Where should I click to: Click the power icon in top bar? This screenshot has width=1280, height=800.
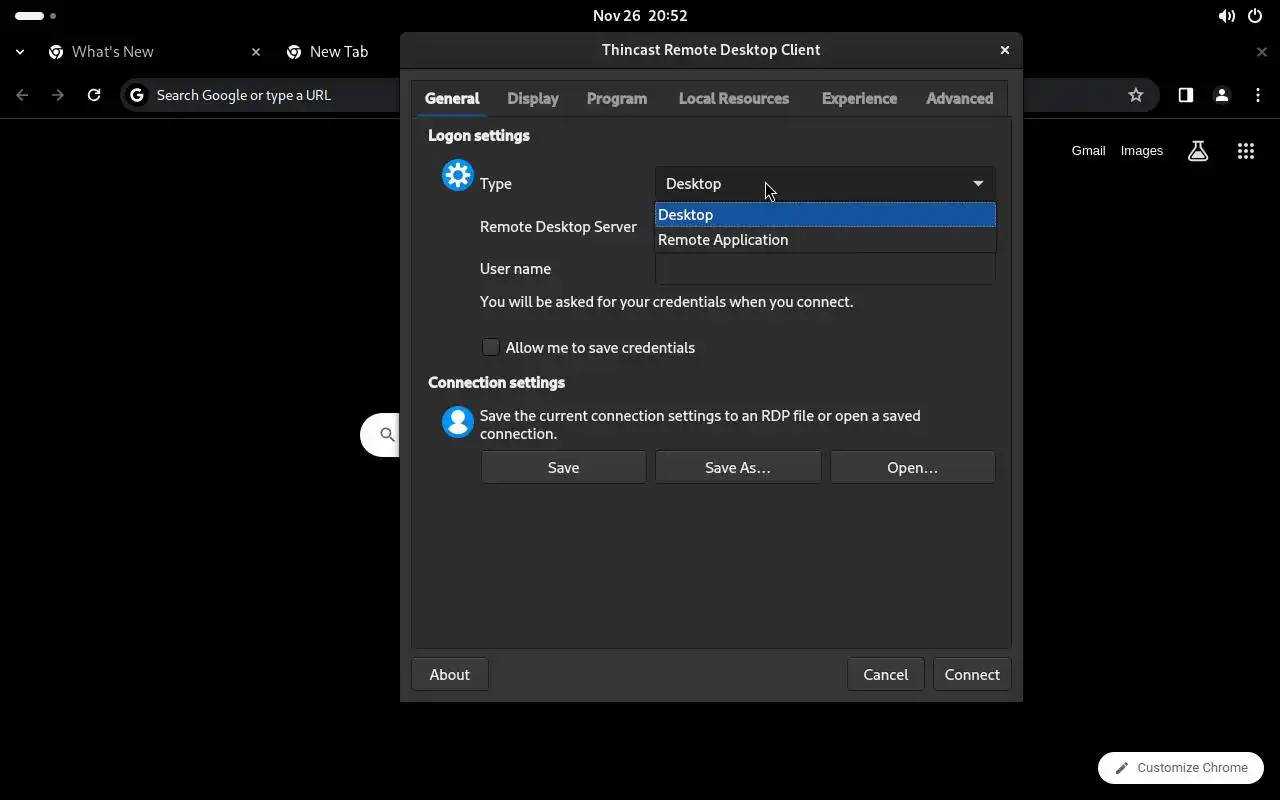point(1255,16)
